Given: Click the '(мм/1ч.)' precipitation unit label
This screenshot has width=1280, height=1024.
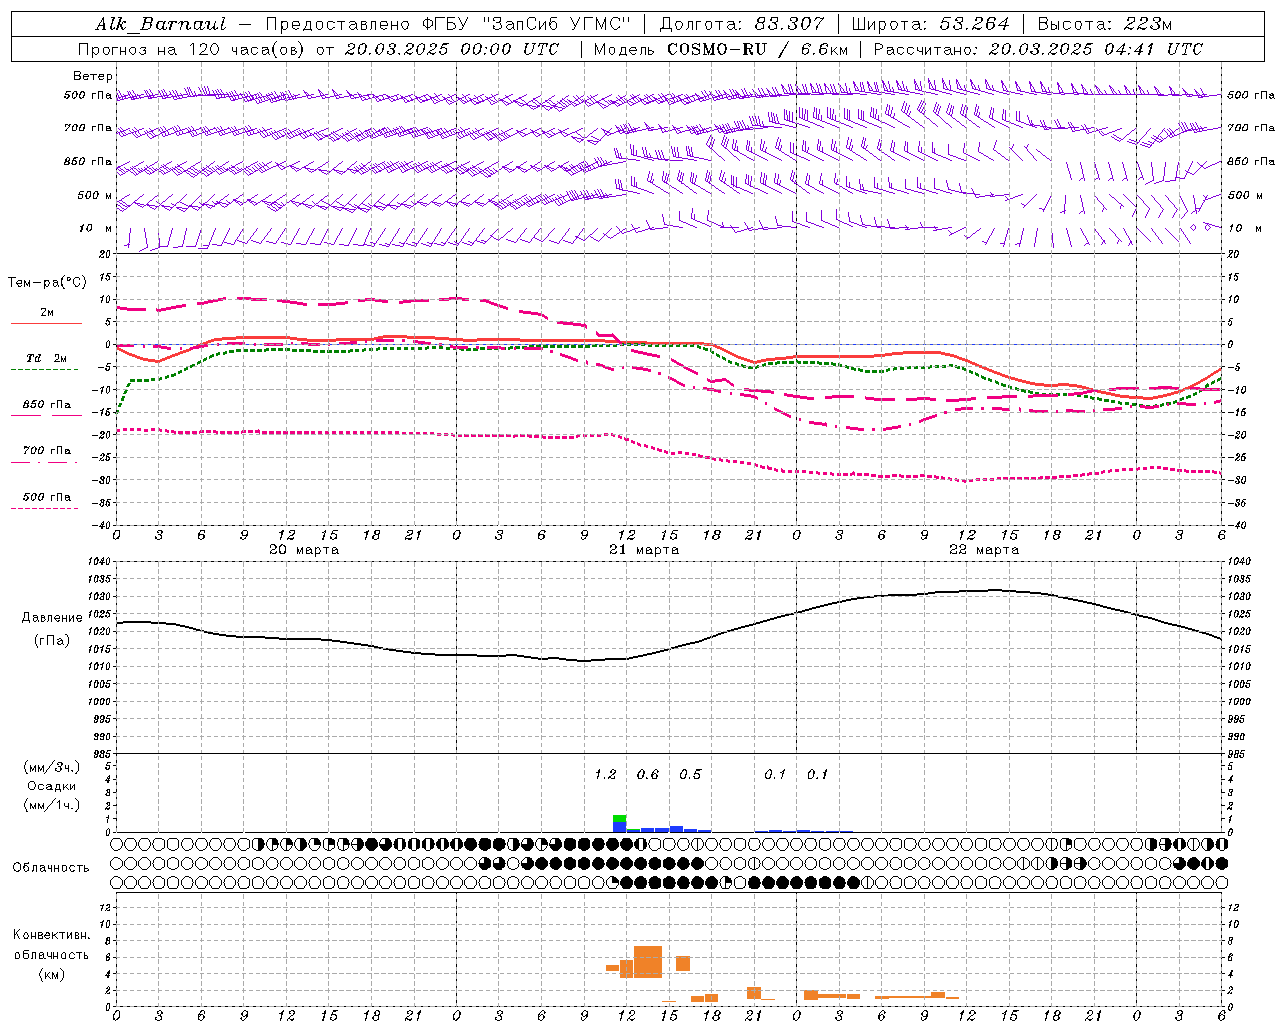Looking at the screenshot, I should tap(50, 805).
